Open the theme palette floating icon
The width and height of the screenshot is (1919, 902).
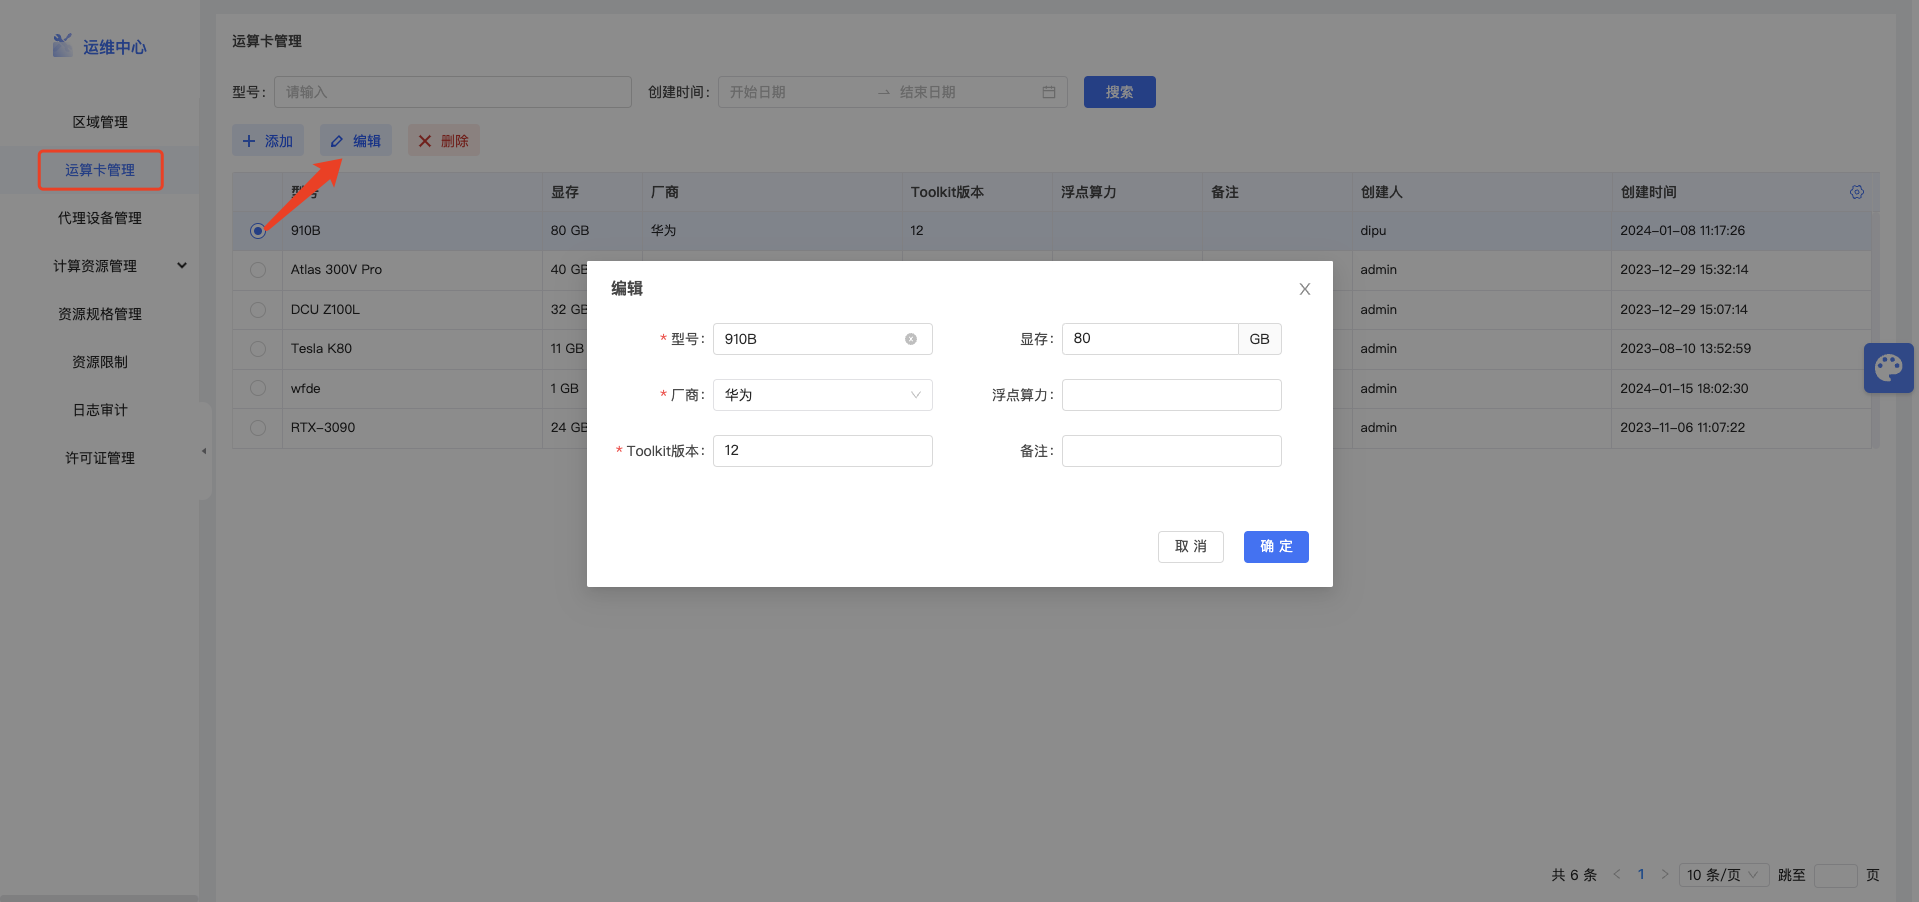coord(1888,368)
